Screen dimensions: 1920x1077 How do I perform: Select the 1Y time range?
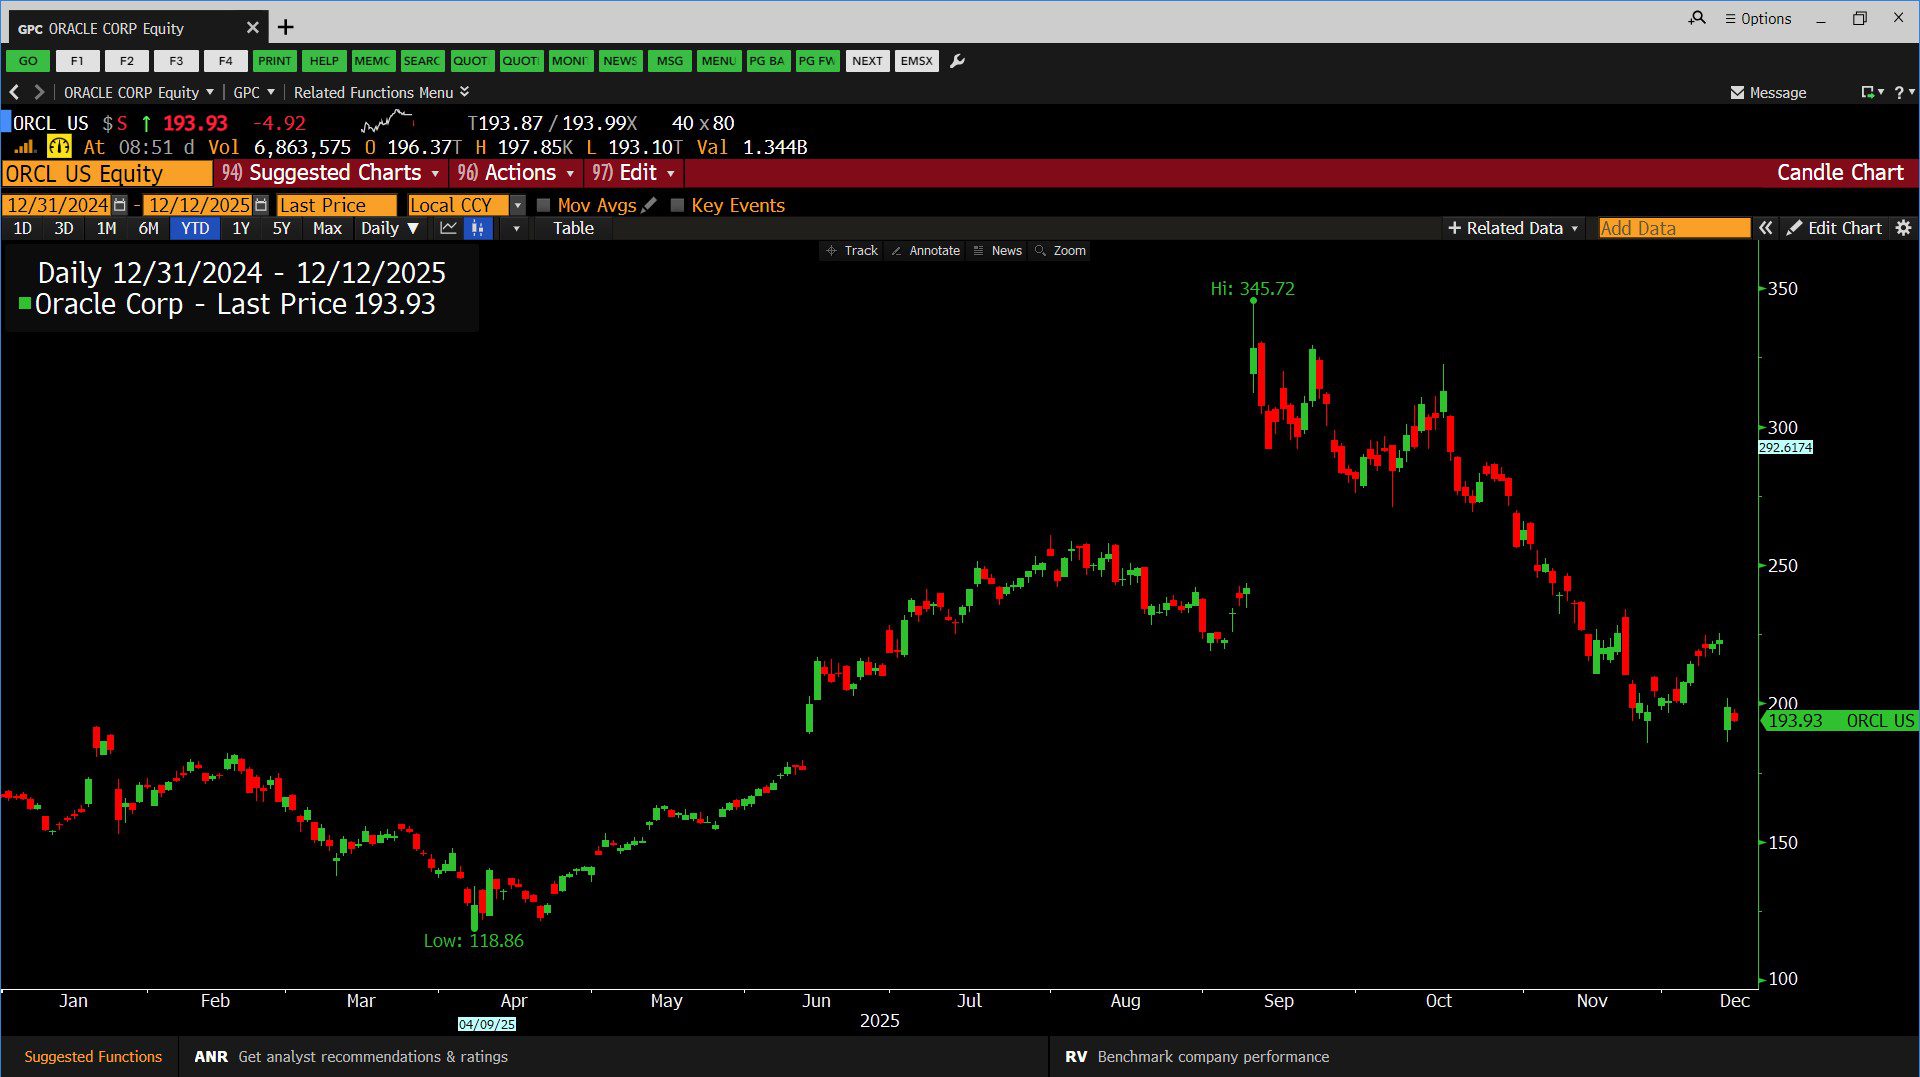pyautogui.click(x=241, y=228)
